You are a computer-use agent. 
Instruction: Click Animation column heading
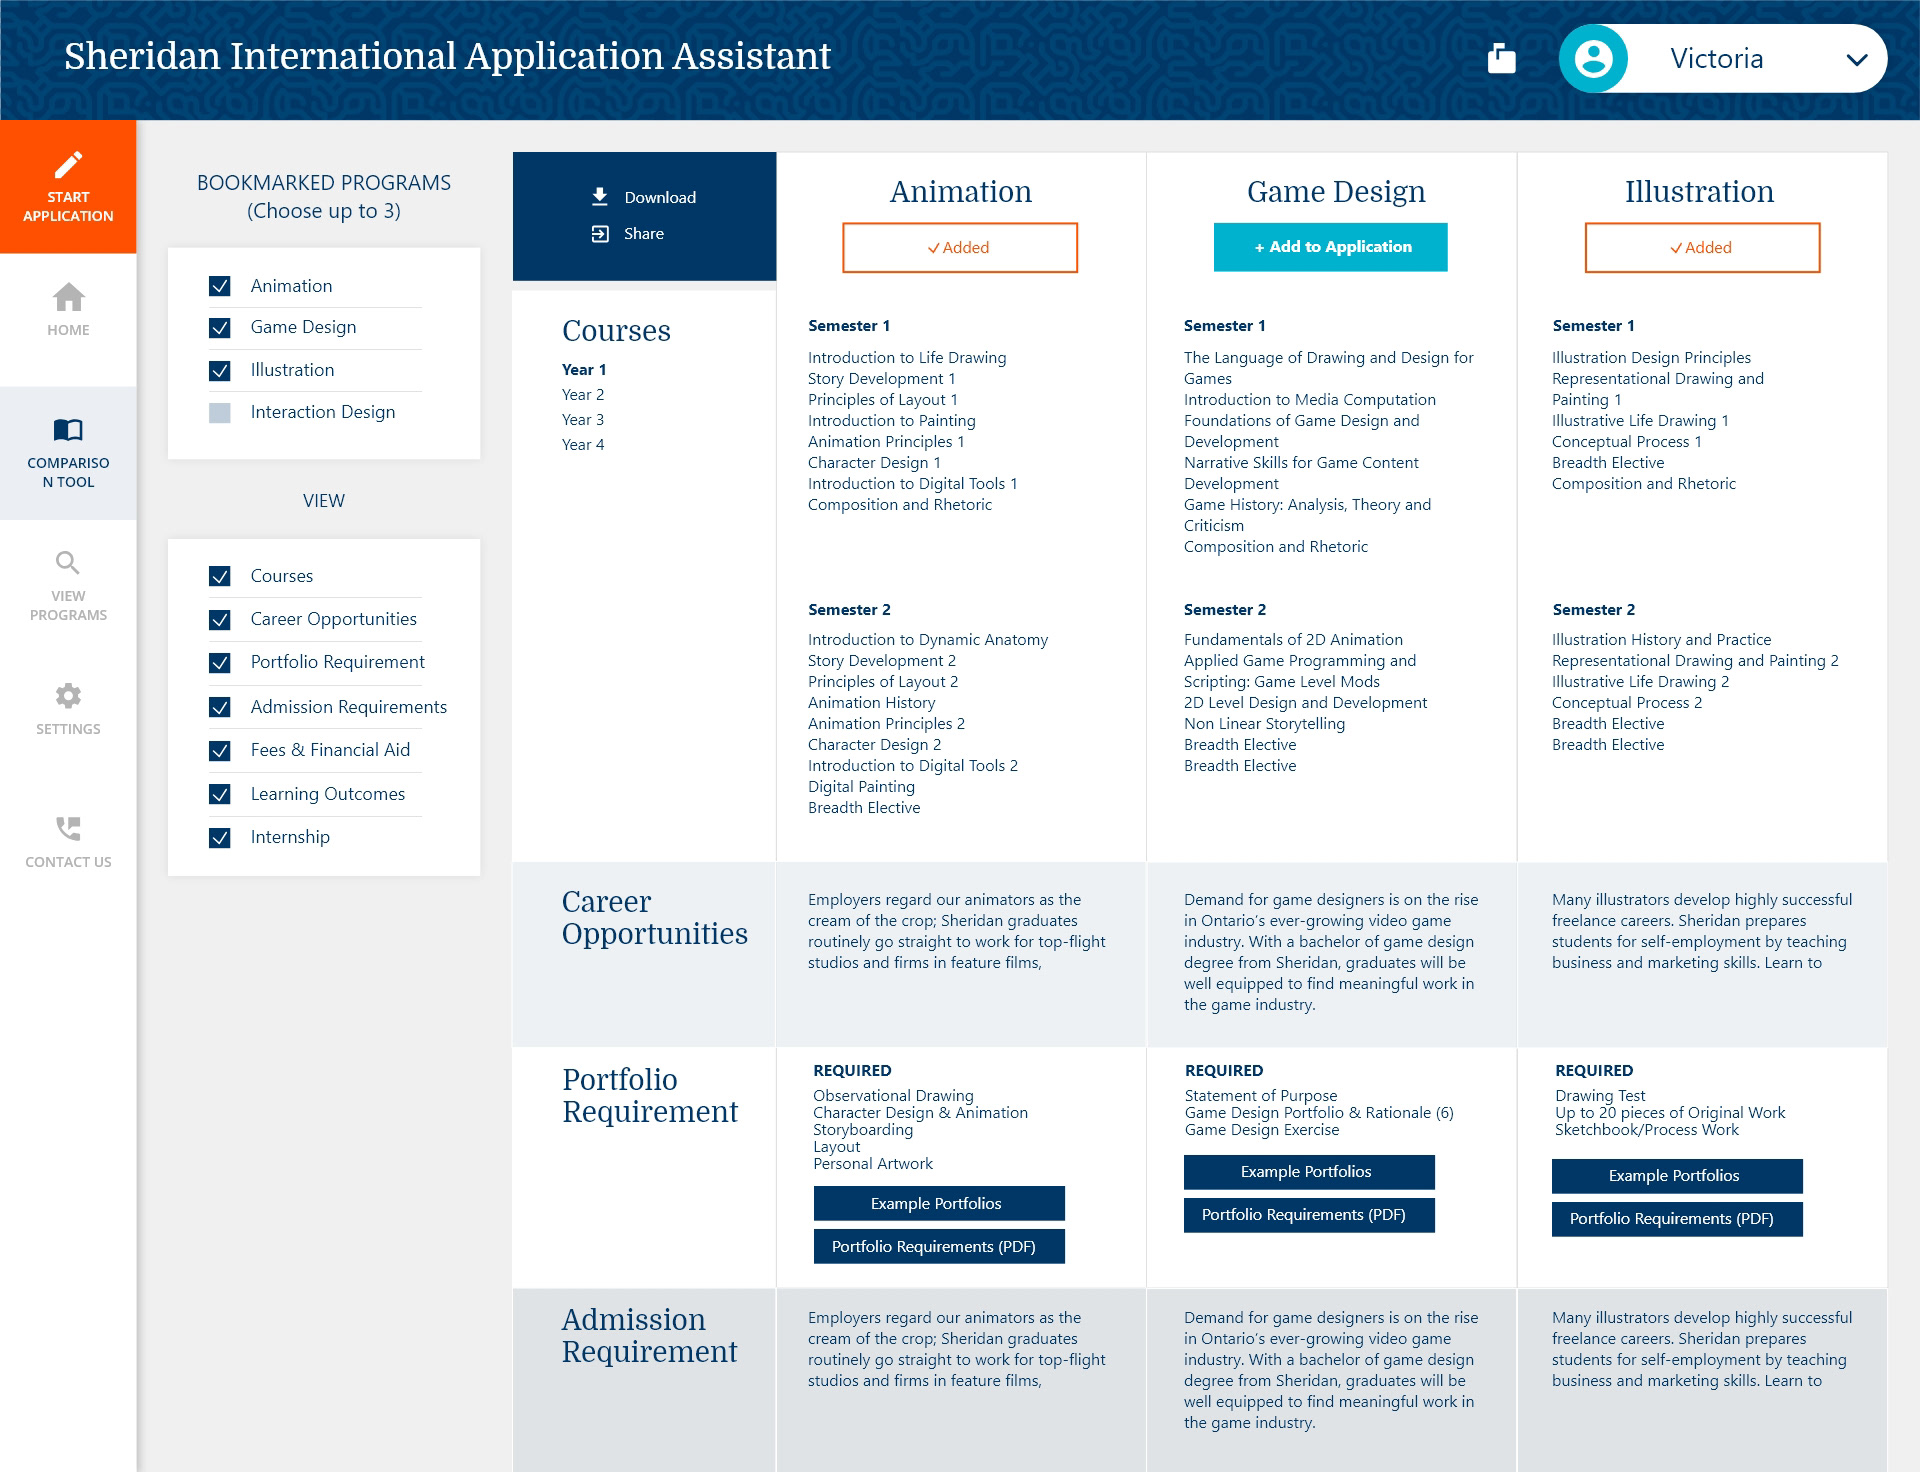(960, 191)
